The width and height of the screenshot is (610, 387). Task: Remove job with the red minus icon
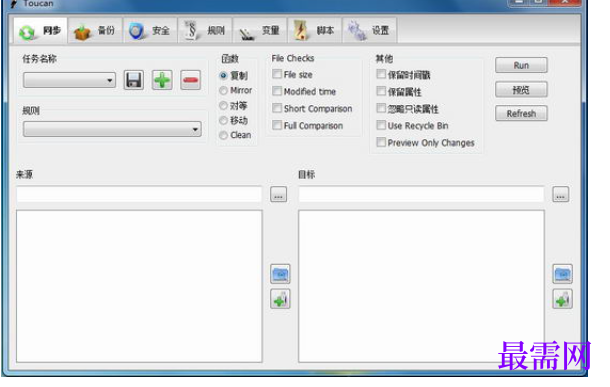tap(190, 80)
